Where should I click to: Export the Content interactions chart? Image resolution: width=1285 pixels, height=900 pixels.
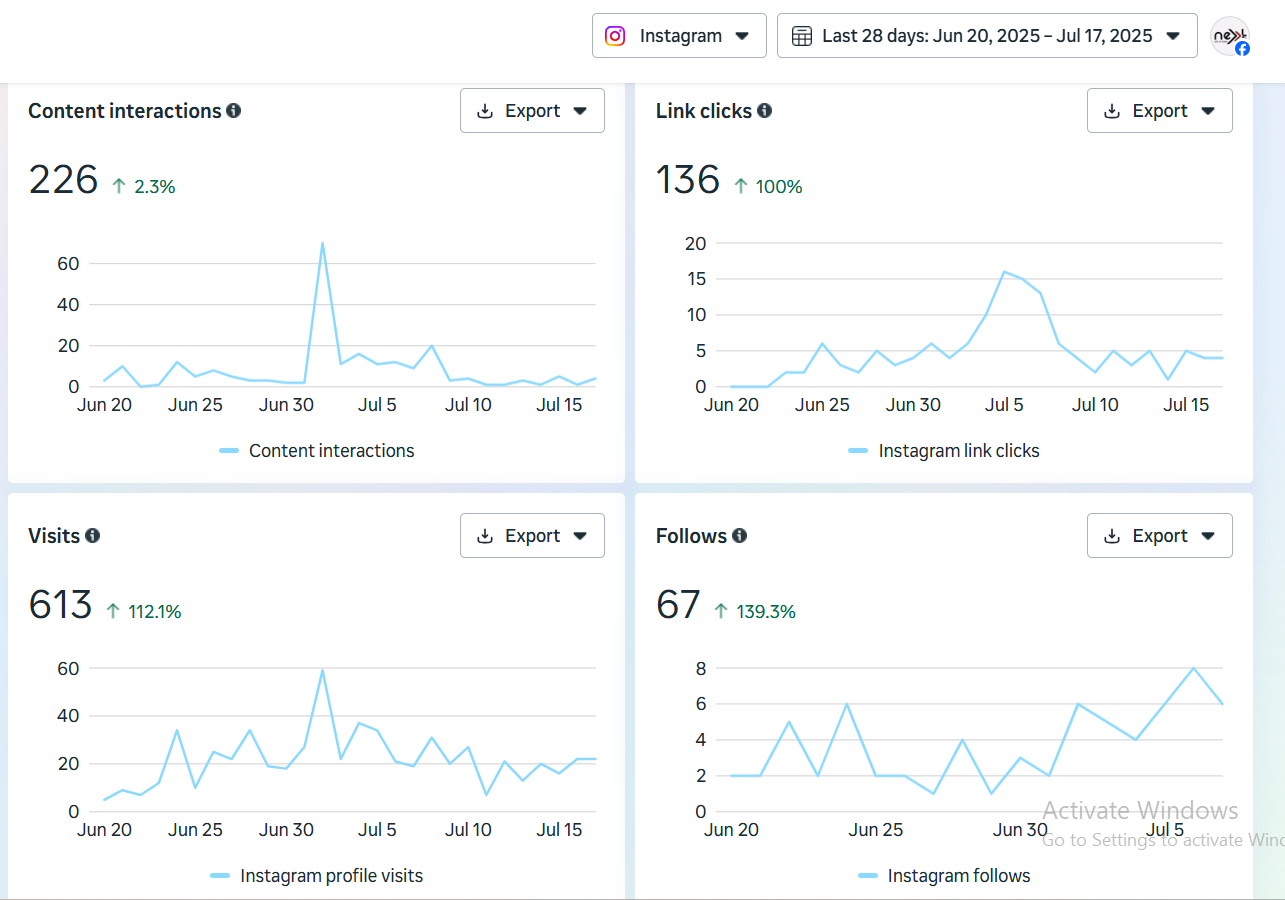pos(532,111)
